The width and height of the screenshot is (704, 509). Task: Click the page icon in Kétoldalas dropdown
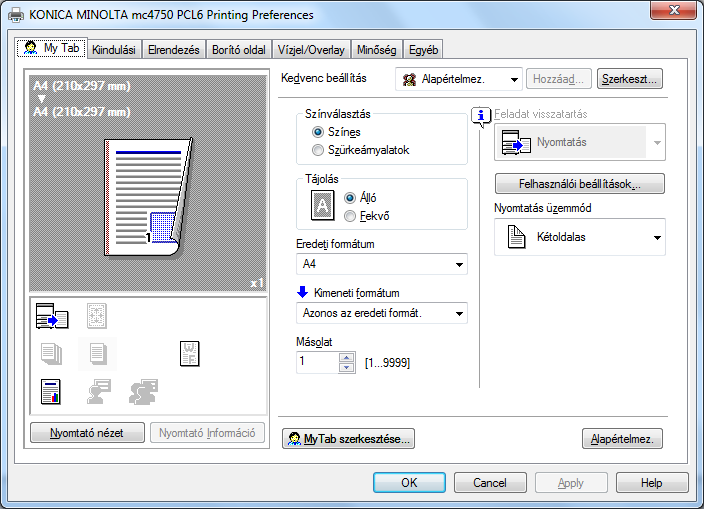[x=516, y=237]
